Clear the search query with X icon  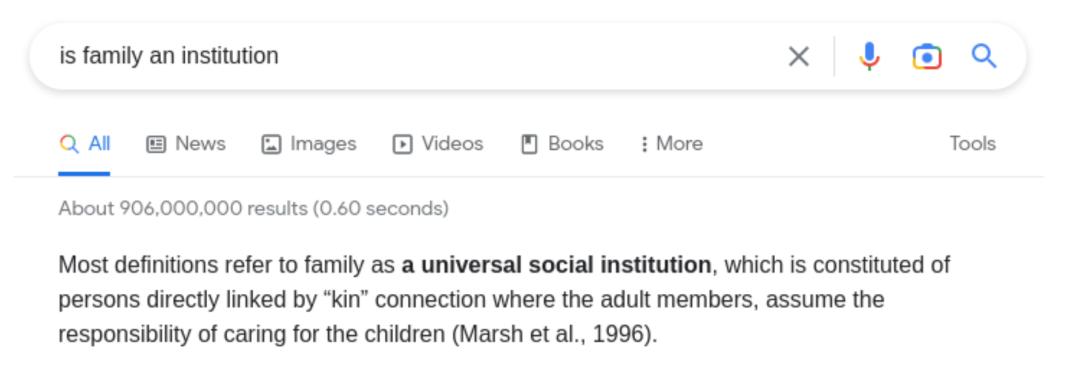pos(798,57)
